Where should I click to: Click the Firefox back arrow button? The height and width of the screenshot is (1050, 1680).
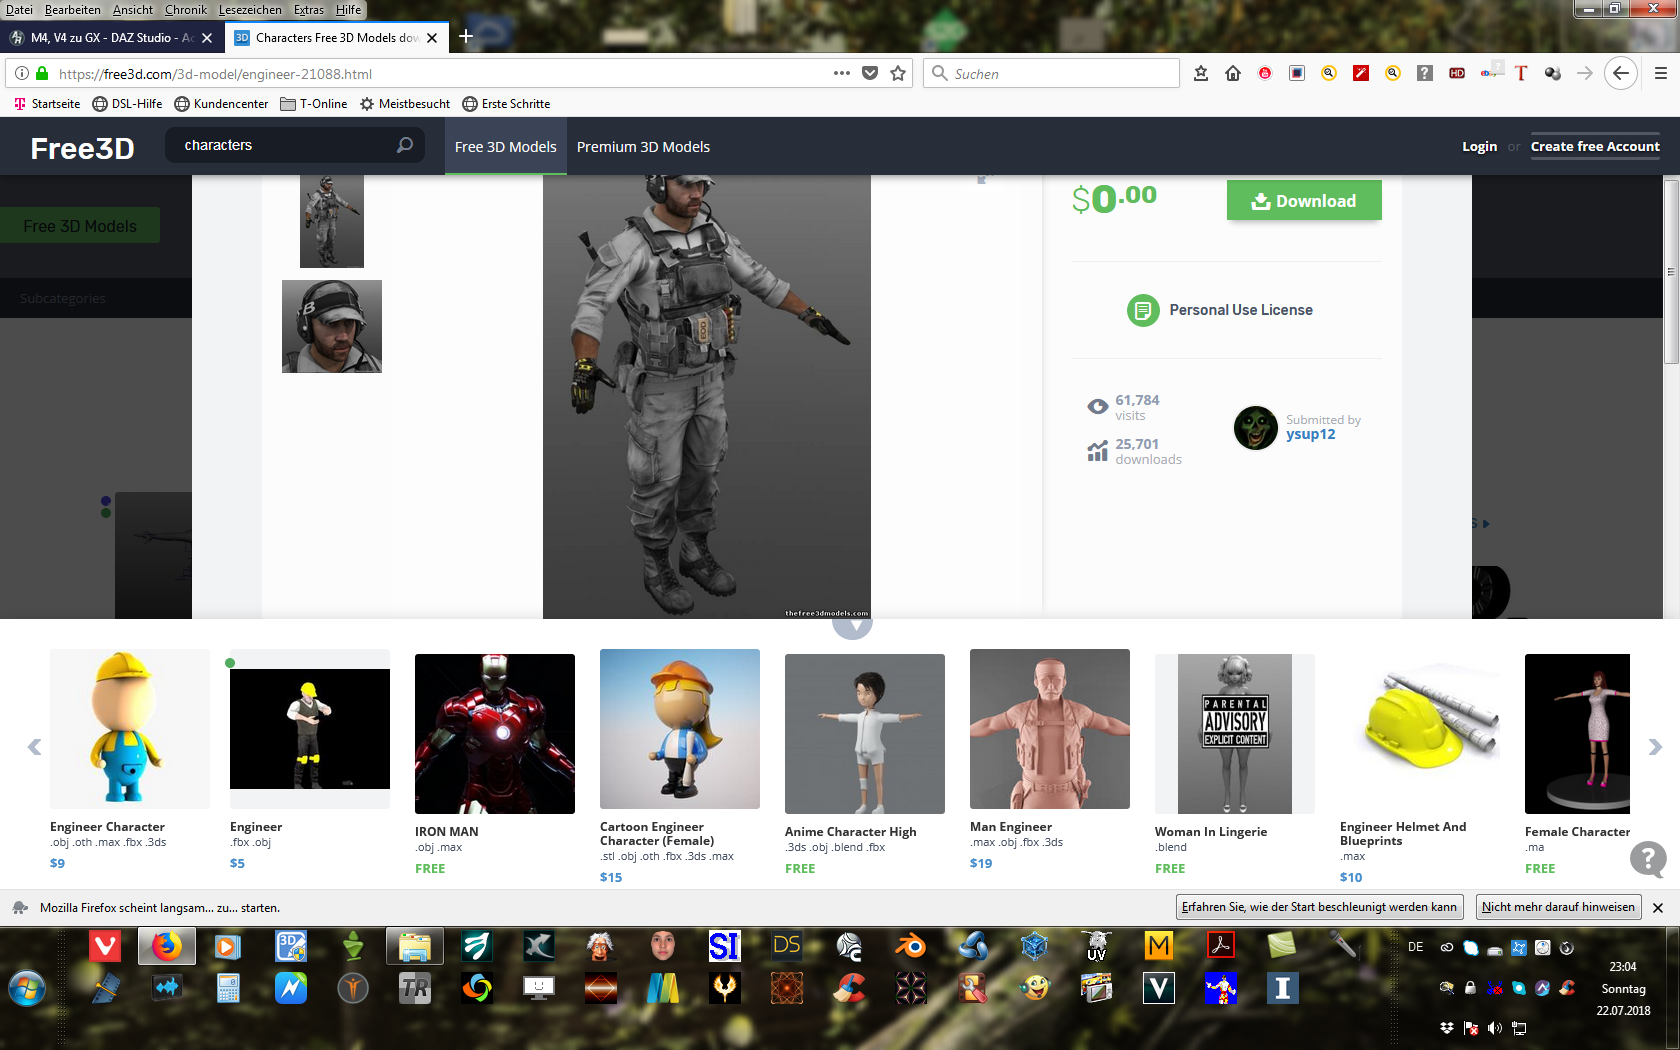pyautogui.click(x=1621, y=73)
